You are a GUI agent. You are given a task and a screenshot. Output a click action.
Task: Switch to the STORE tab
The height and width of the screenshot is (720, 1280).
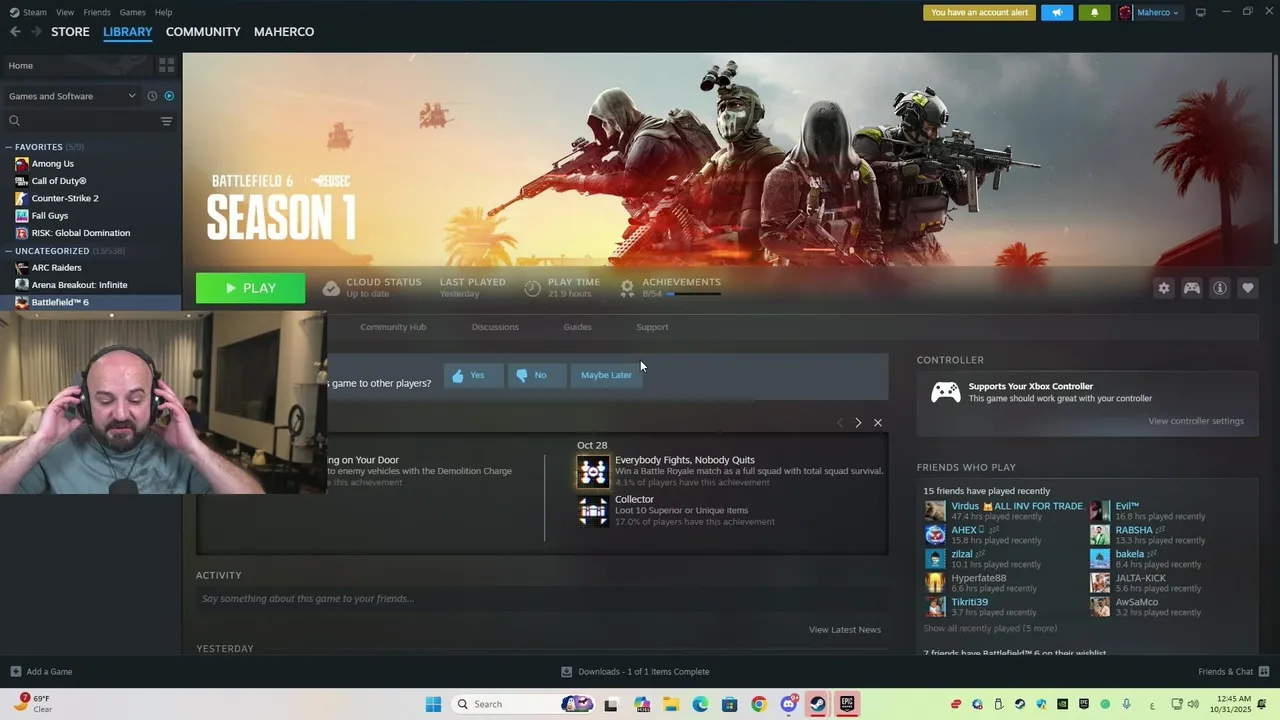(70, 32)
